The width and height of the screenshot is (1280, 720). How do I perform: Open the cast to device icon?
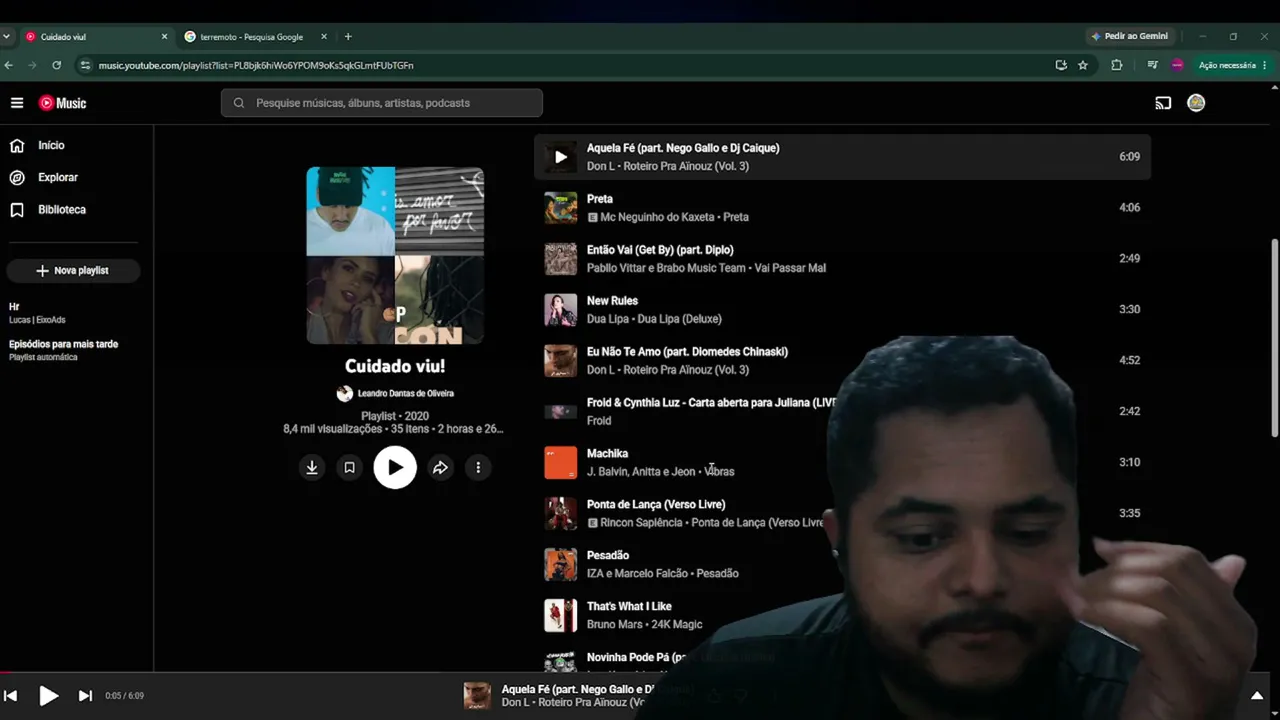[1163, 103]
